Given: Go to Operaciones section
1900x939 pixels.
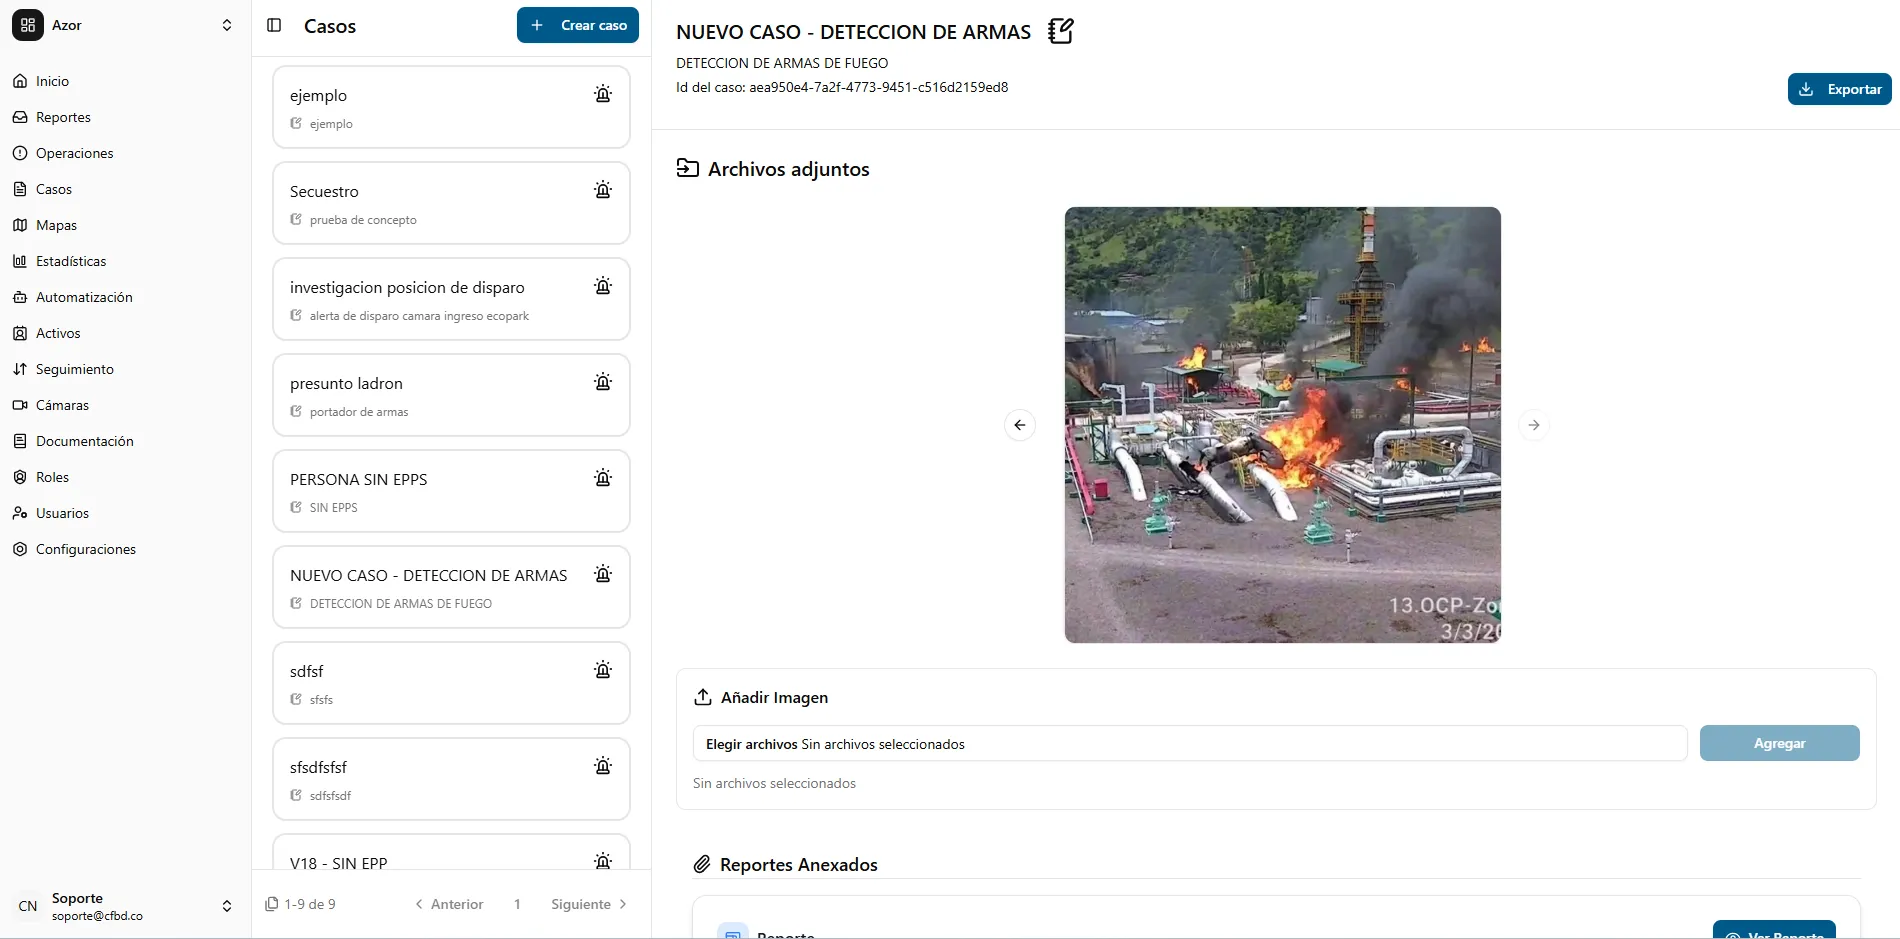Looking at the screenshot, I should (x=63, y=153).
